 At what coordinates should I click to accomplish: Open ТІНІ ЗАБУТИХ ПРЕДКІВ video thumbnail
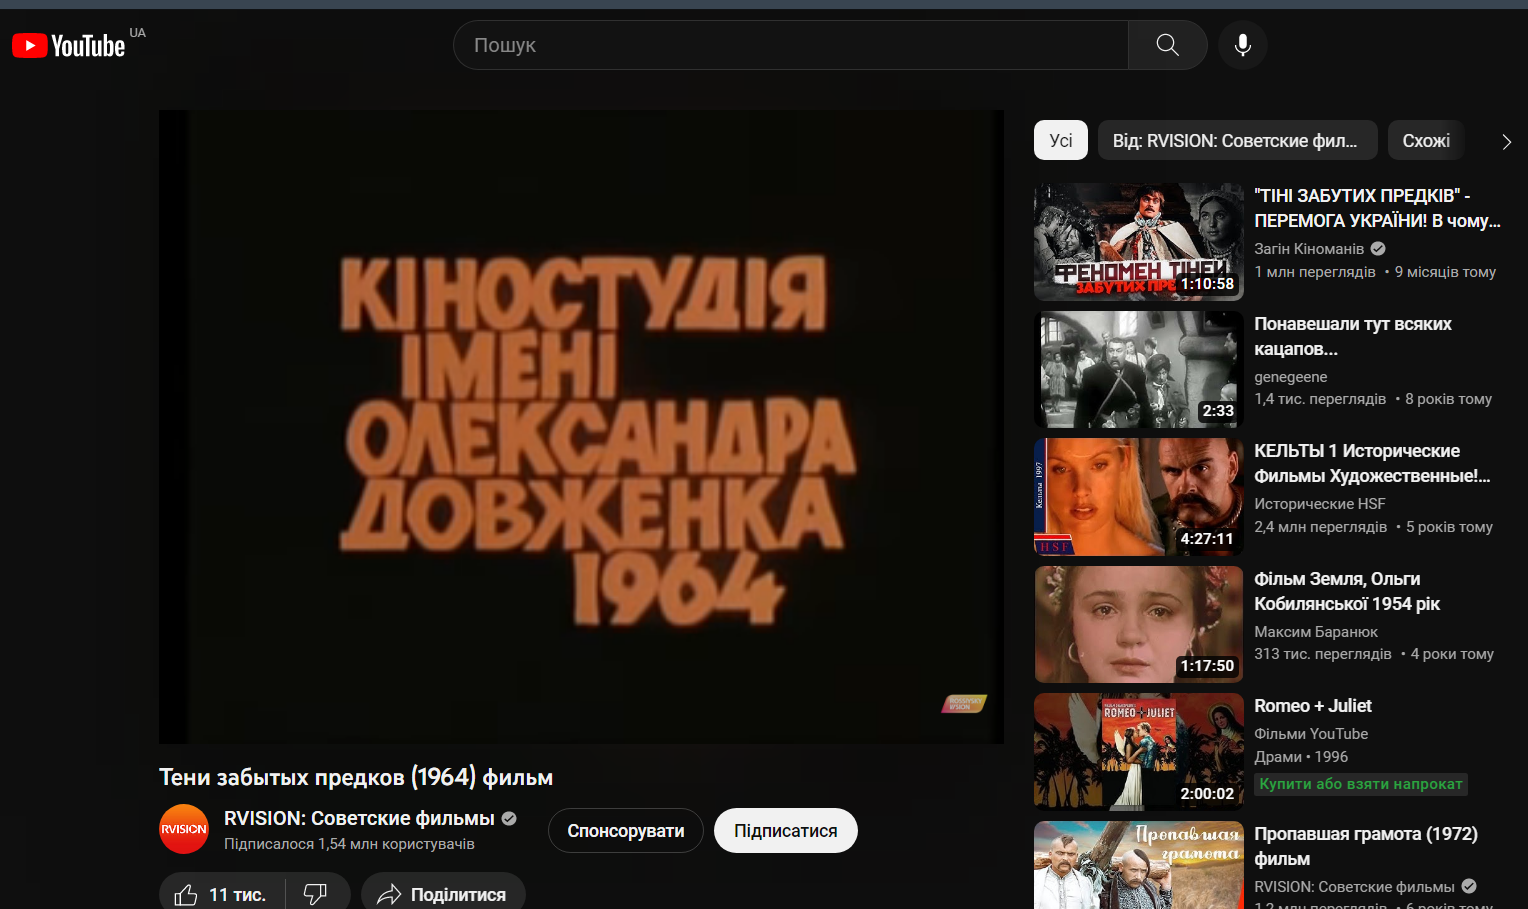pos(1139,242)
